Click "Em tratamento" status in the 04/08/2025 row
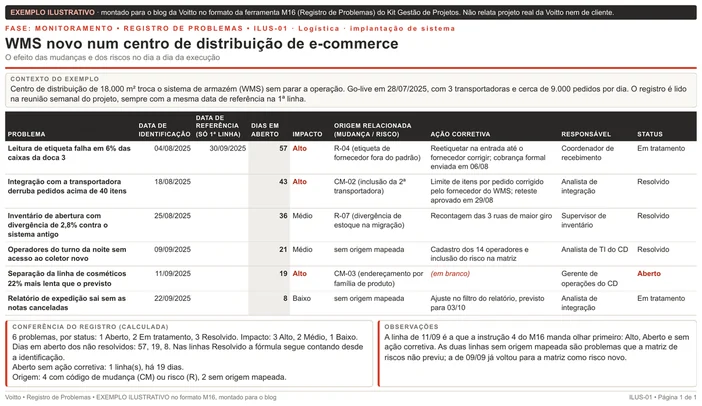 661,148
